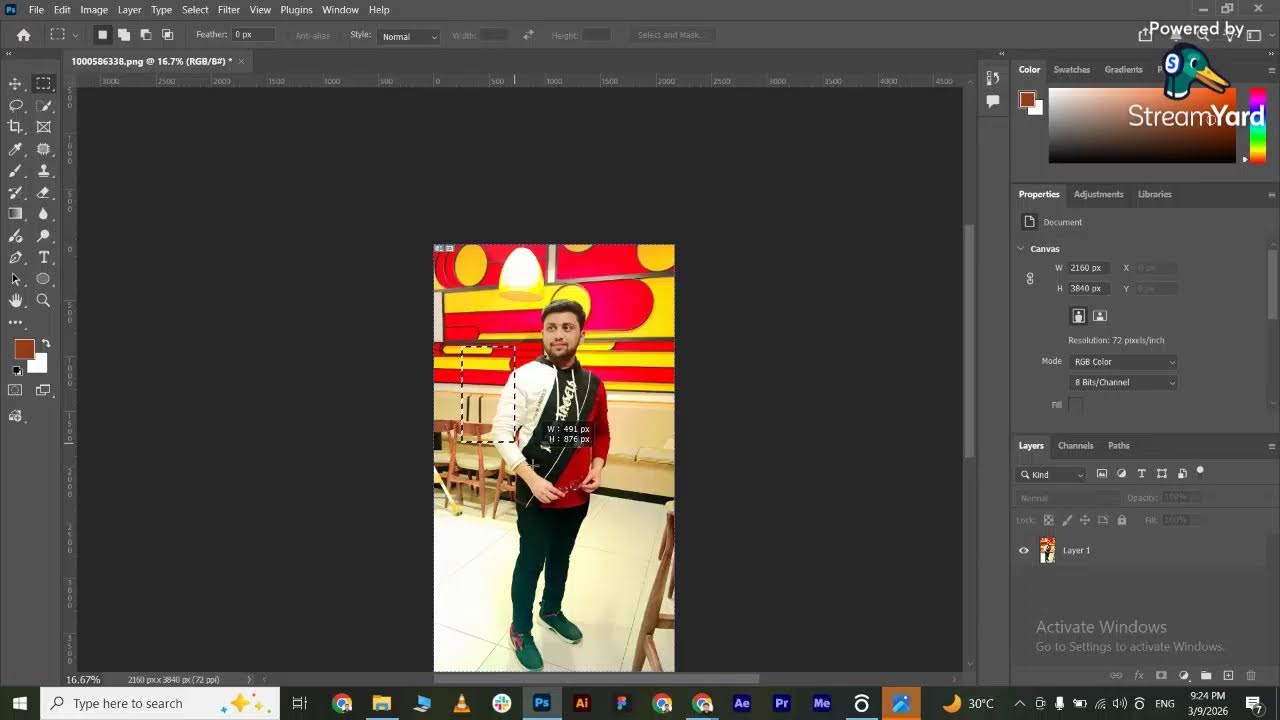Switch layer filtering on or off
The height and width of the screenshot is (720, 1280).
tap(1200, 472)
